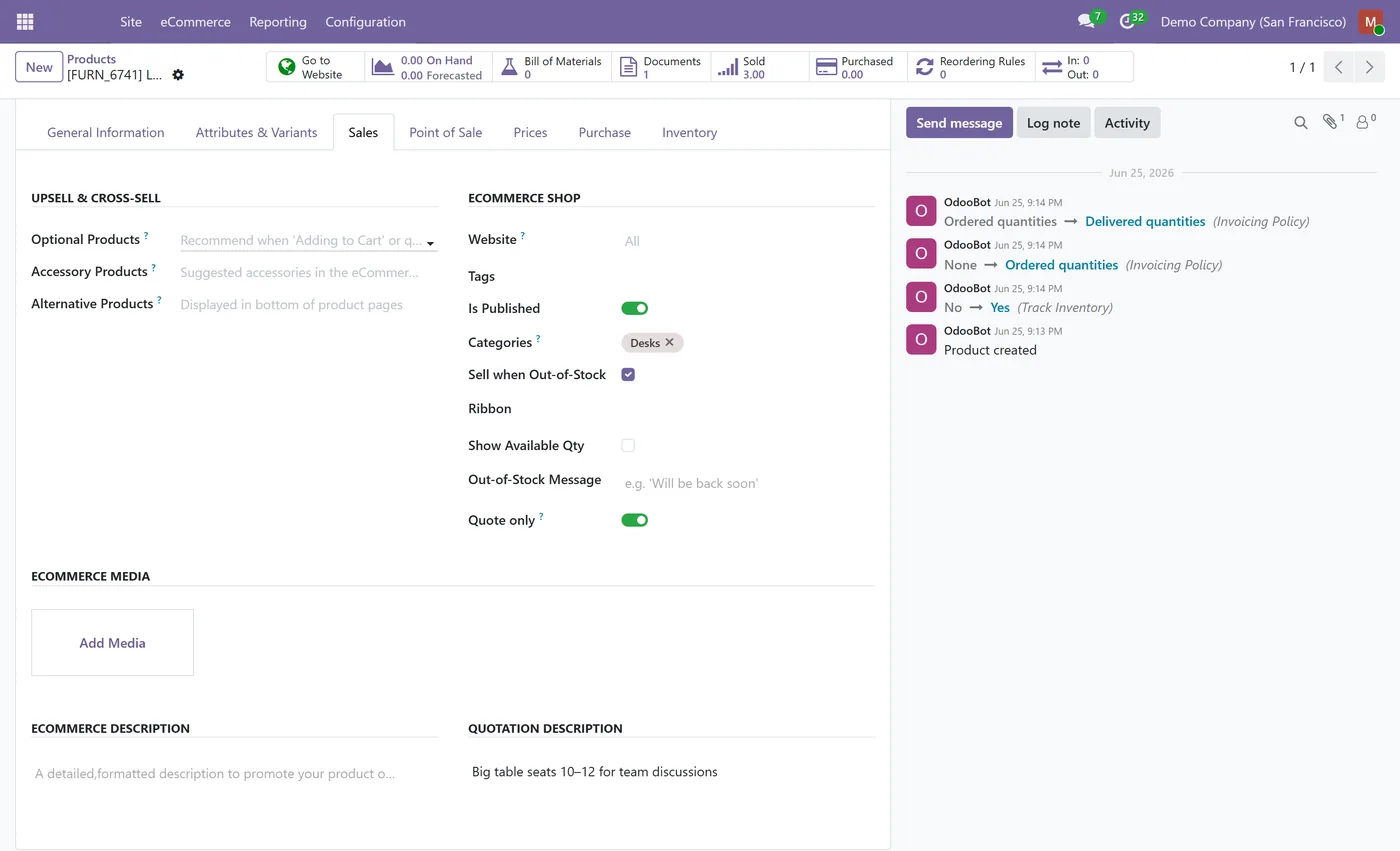Viewport: 1400px width, 851px height.
Task: Open the Company switcher Demo Company (San Francisco)
Action: [1252, 21]
